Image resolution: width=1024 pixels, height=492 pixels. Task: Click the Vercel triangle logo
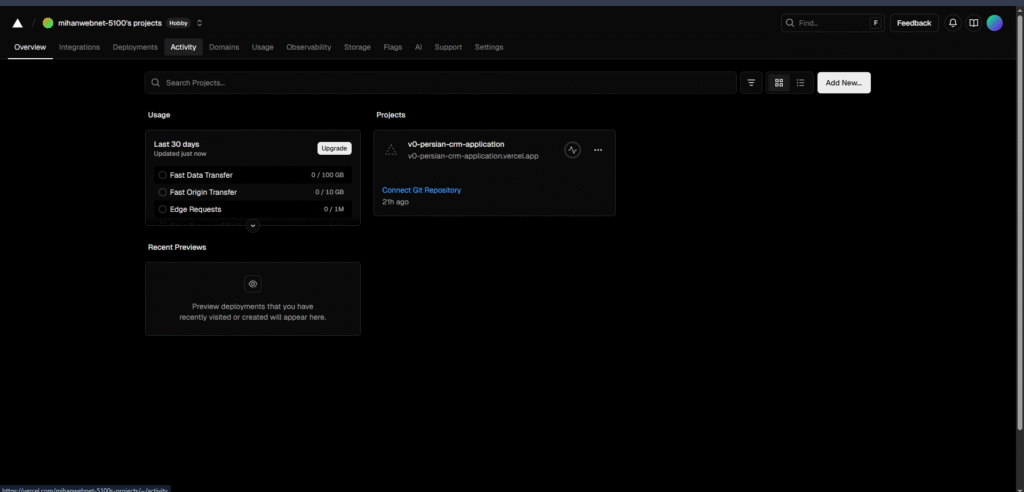[17, 23]
